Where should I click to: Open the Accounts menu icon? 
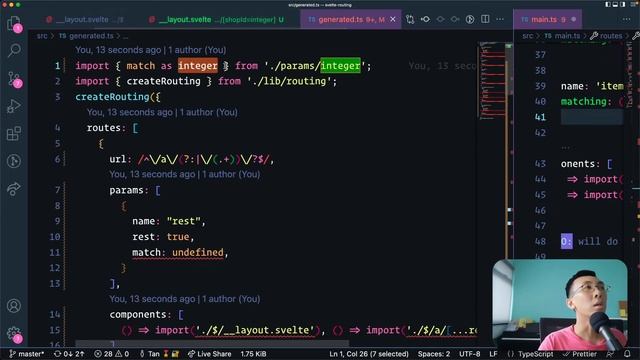(x=14, y=306)
